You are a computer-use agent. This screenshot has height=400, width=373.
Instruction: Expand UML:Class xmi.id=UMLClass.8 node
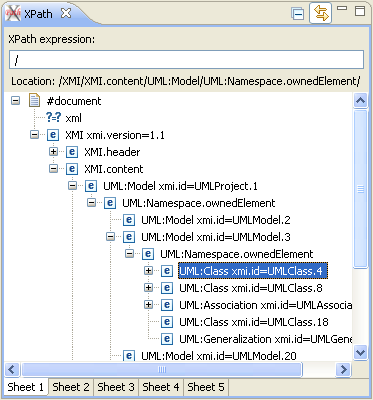pyautogui.click(x=148, y=288)
